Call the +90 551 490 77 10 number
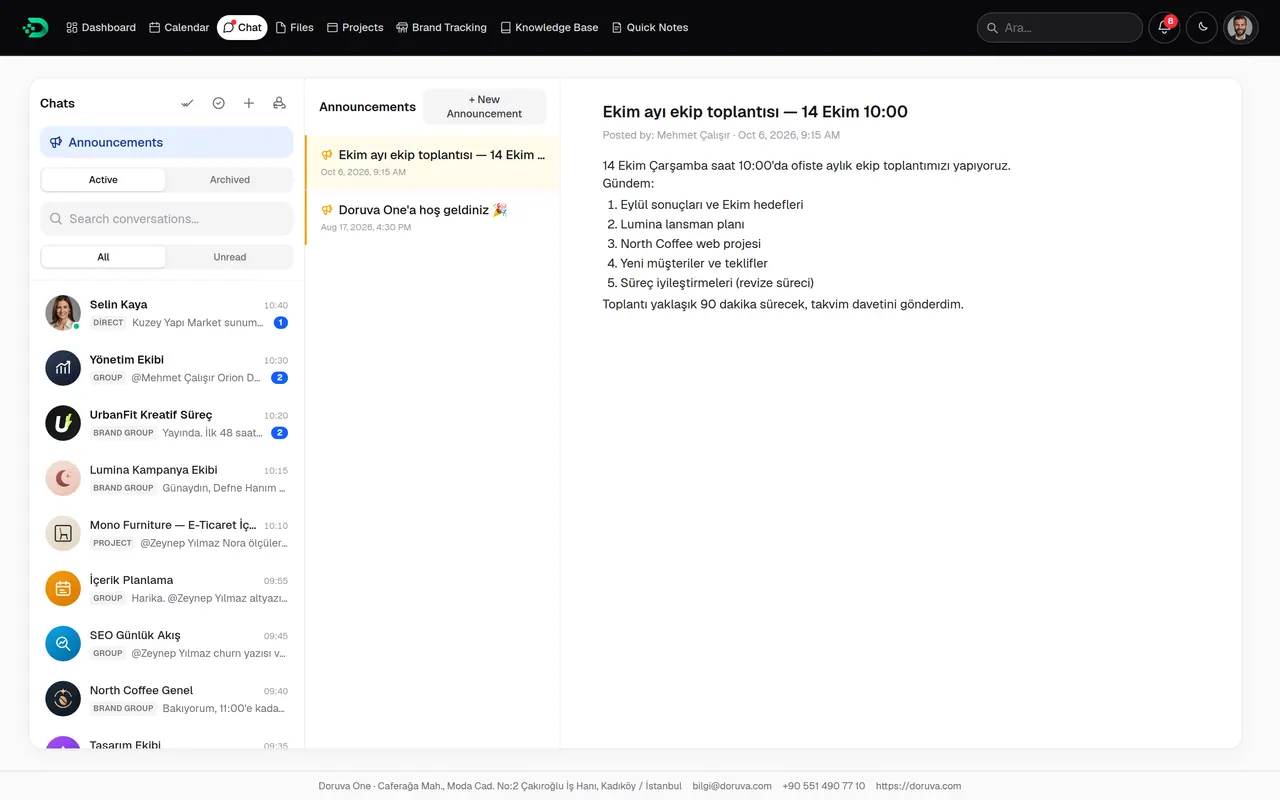The height and width of the screenshot is (800, 1280). pos(824,786)
